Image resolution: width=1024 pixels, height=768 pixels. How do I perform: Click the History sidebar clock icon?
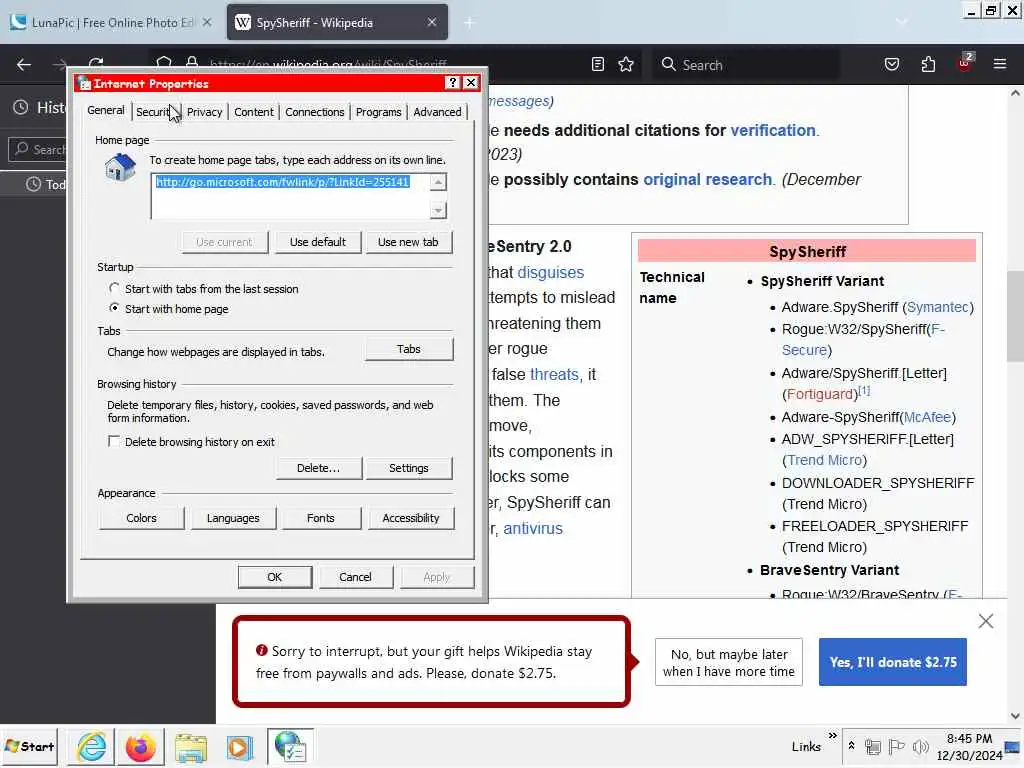coord(21,107)
